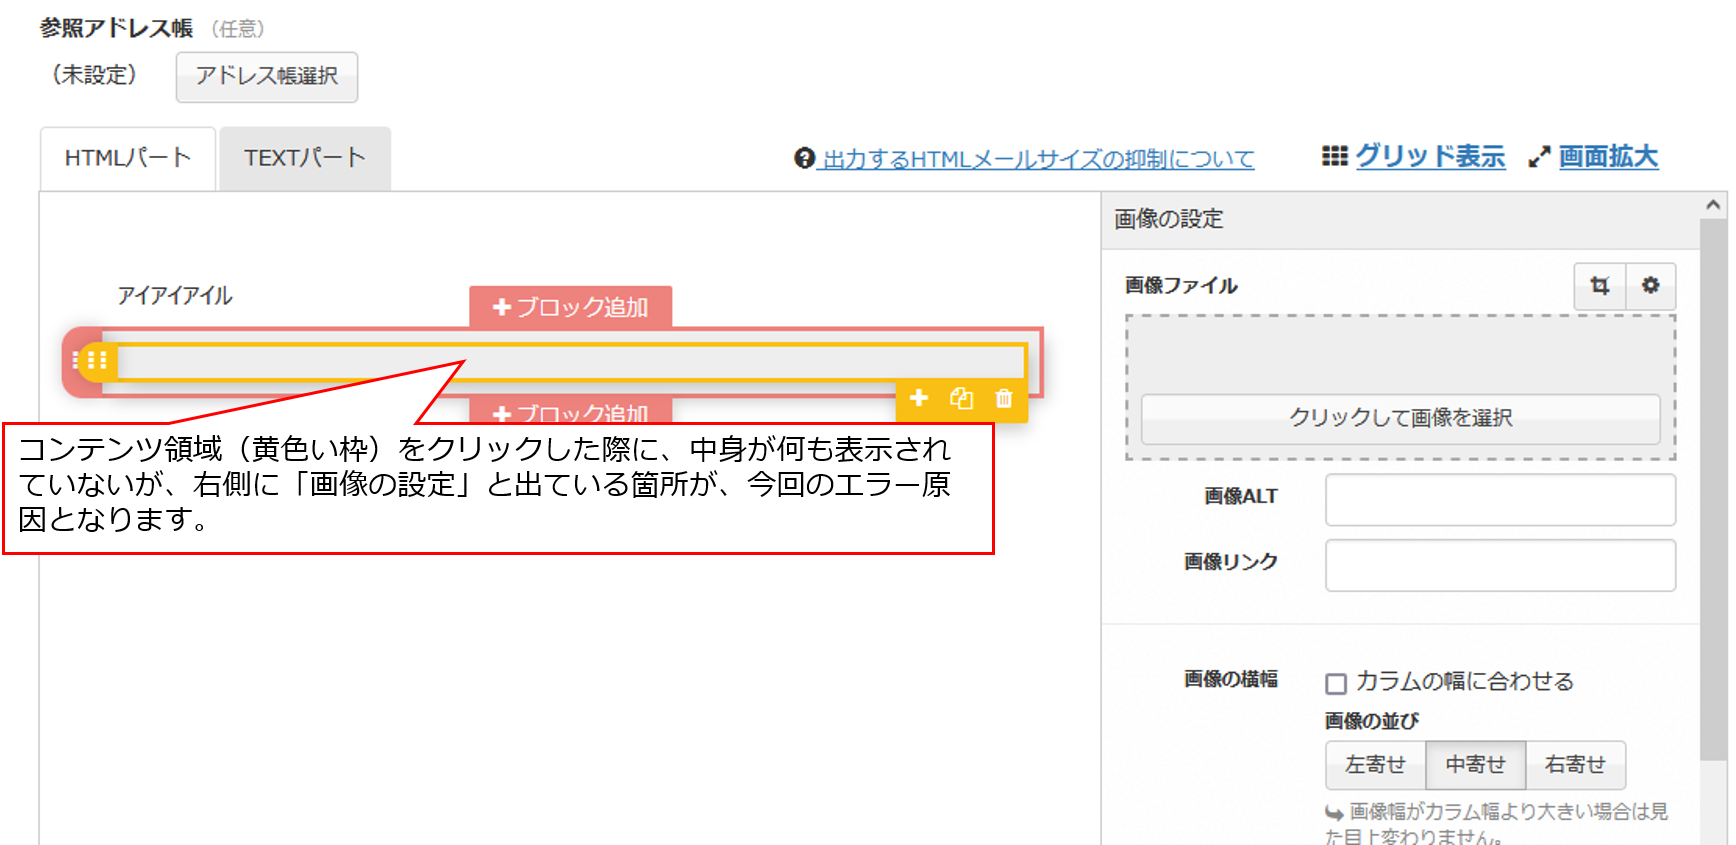Click the 参照アドレス帳 label
Image resolution: width=1736 pixels, height=845 pixels.
[x=116, y=28]
